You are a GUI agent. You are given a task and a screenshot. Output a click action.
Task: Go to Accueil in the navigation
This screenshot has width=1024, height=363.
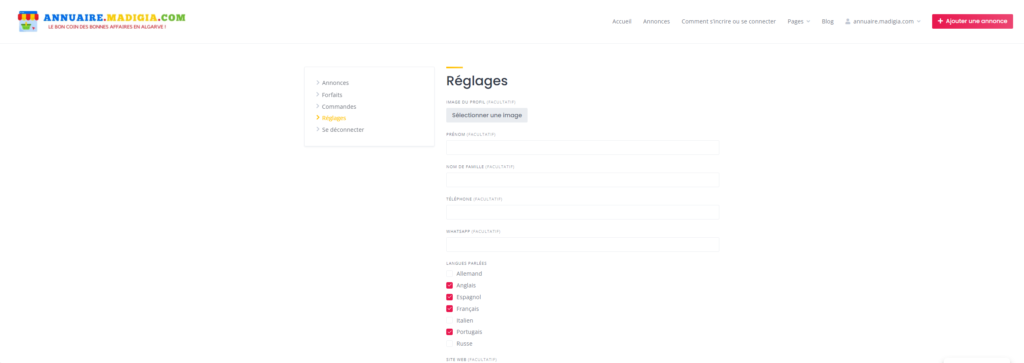pos(622,22)
